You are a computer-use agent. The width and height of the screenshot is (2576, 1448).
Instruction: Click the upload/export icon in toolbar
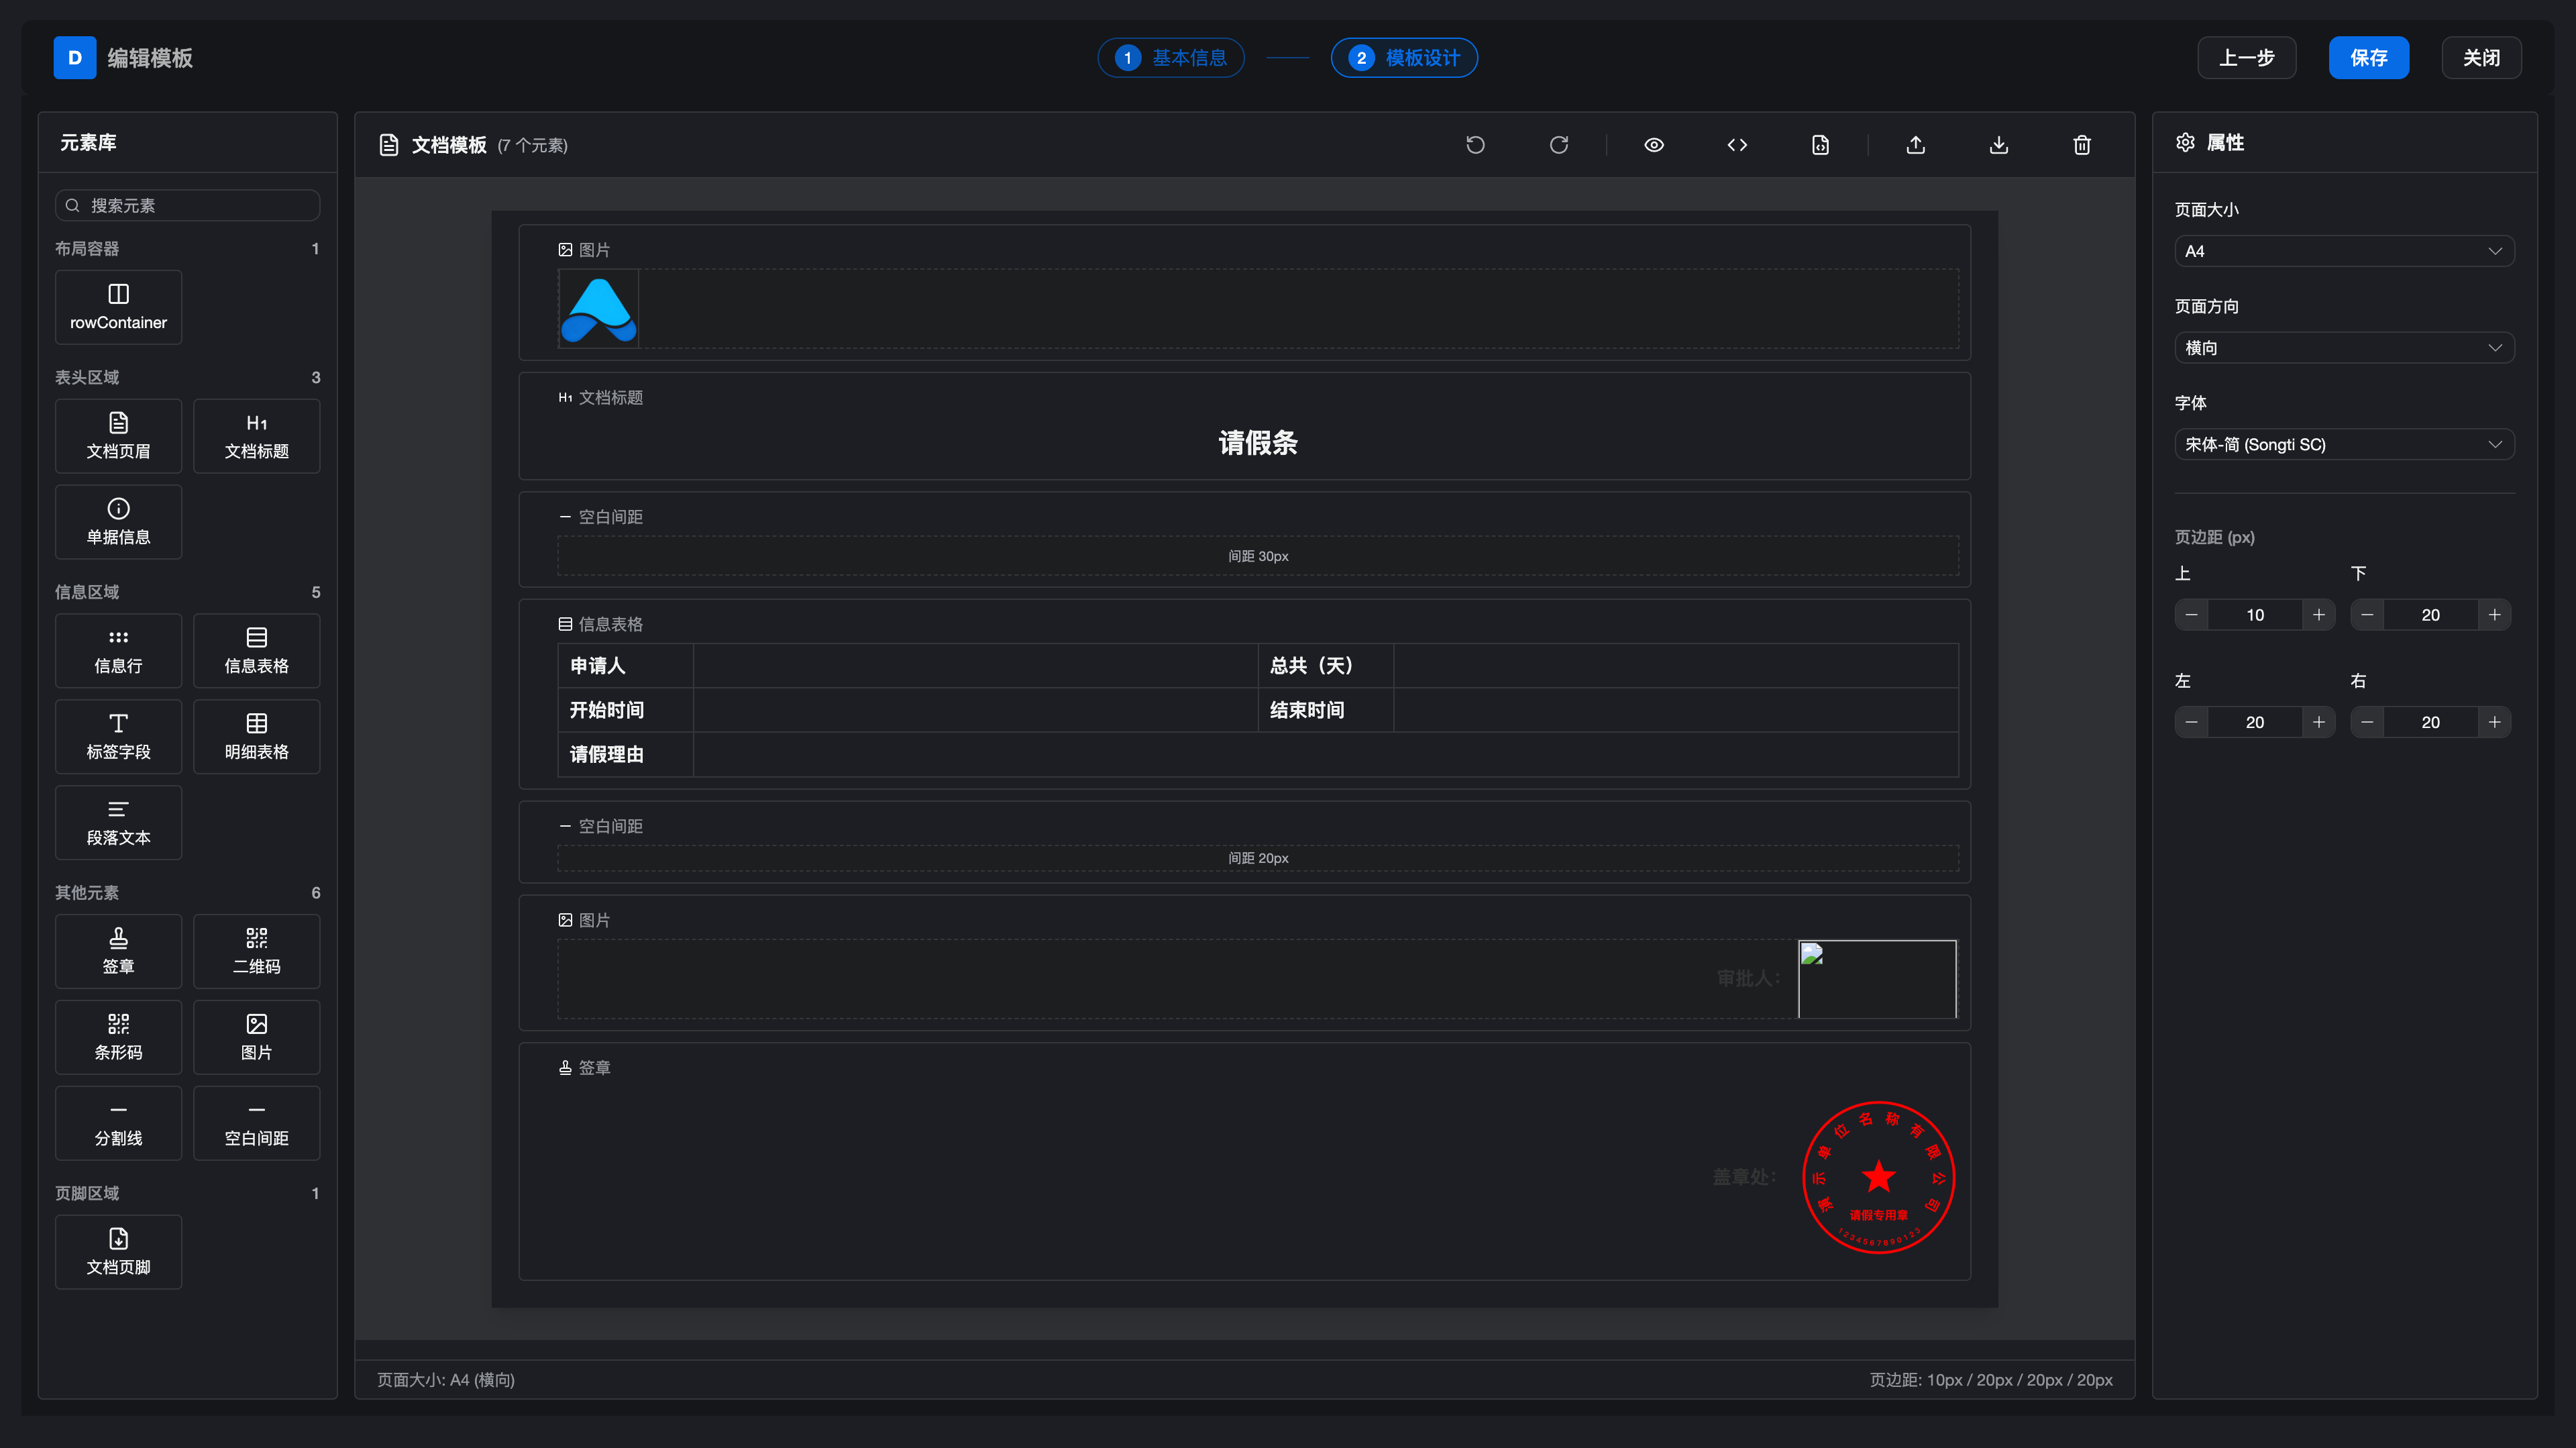coord(1915,145)
